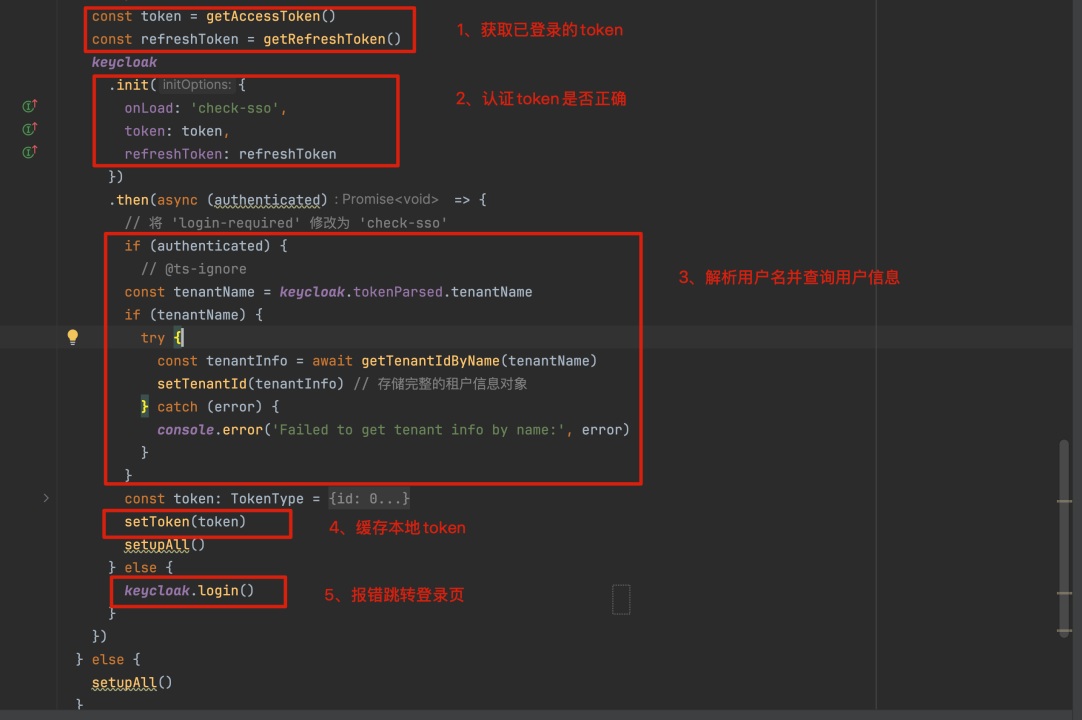Click the 'setToken(token)' call
This screenshot has width=1082, height=720.
(185, 522)
